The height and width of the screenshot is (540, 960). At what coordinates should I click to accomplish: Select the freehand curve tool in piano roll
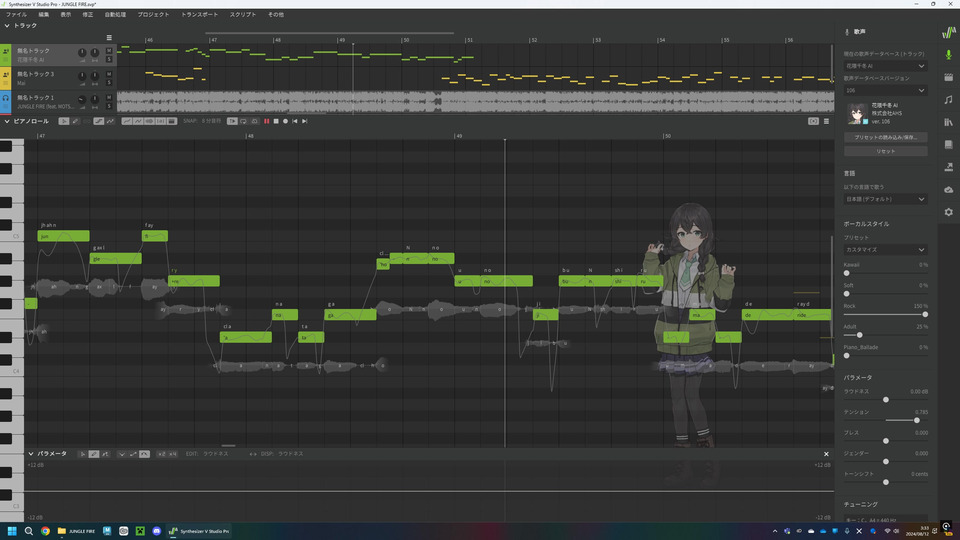(110, 121)
